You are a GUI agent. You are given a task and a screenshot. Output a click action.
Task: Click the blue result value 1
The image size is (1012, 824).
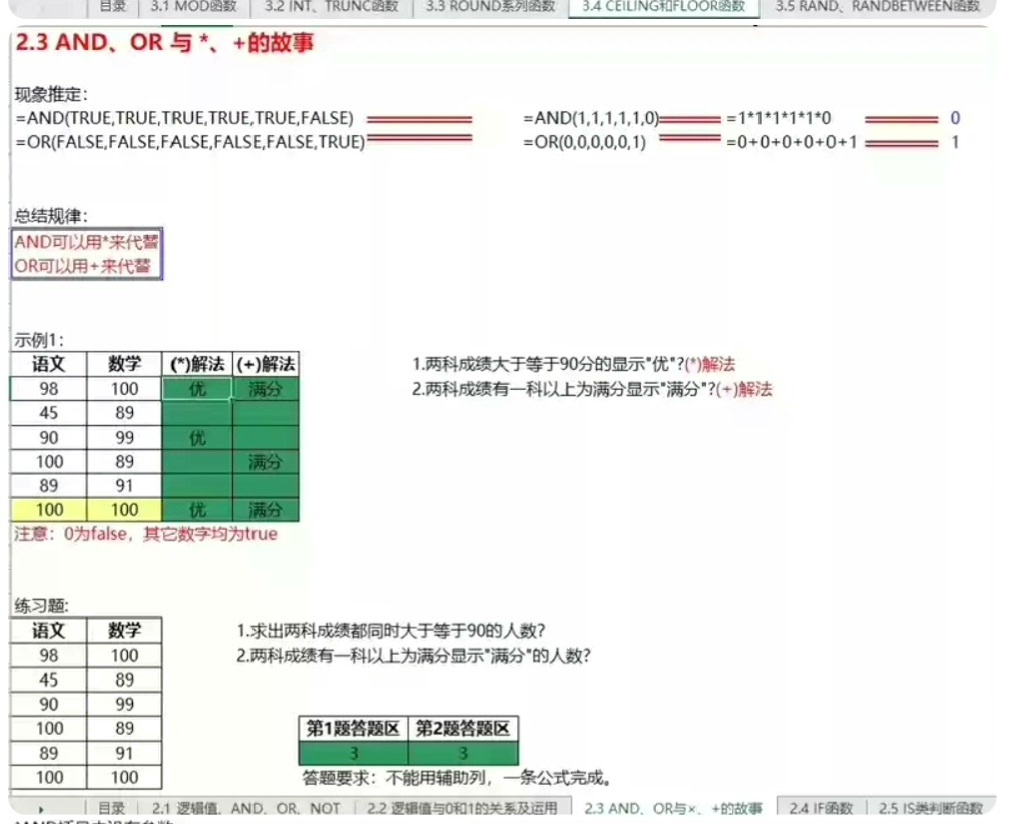[x=955, y=142]
